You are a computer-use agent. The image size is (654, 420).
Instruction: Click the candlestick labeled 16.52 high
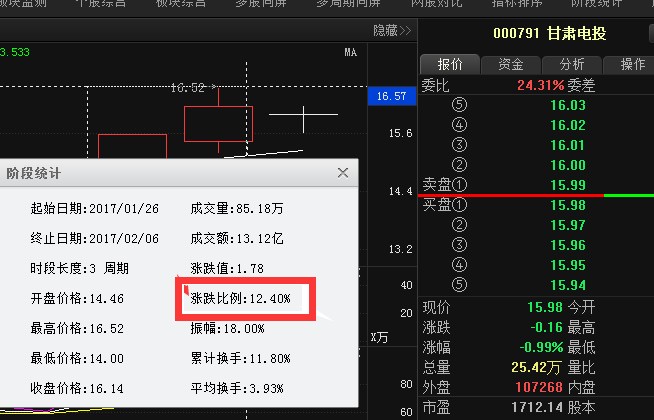pos(218,123)
